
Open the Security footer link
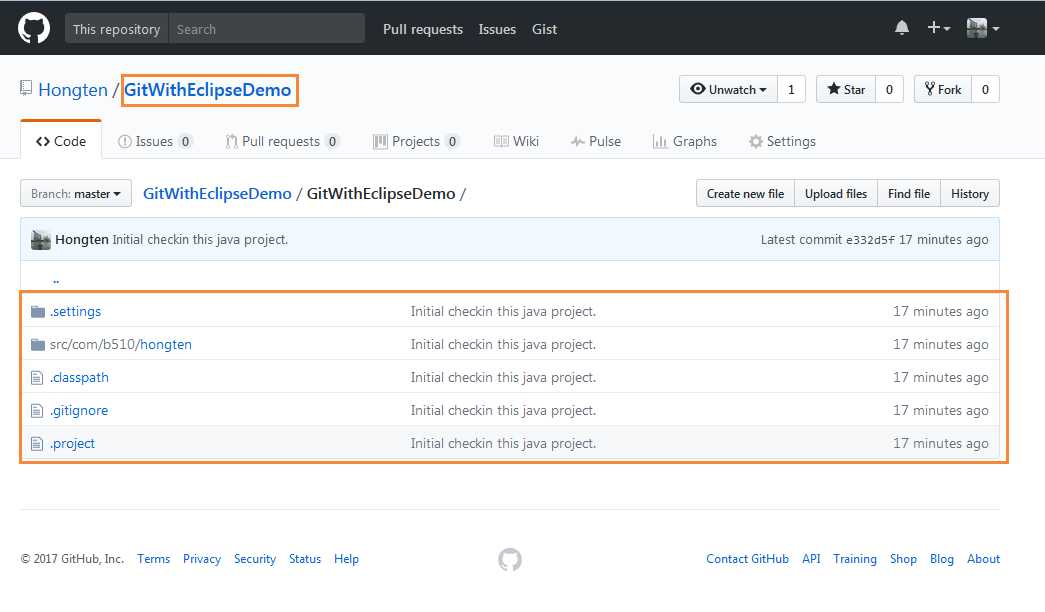point(255,559)
